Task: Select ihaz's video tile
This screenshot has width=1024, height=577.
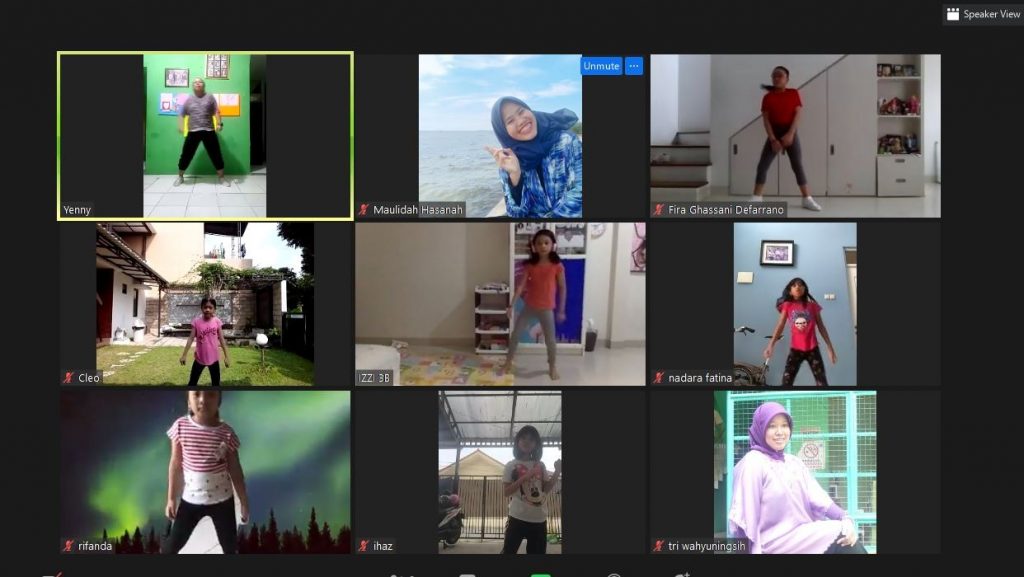Action: click(x=500, y=468)
